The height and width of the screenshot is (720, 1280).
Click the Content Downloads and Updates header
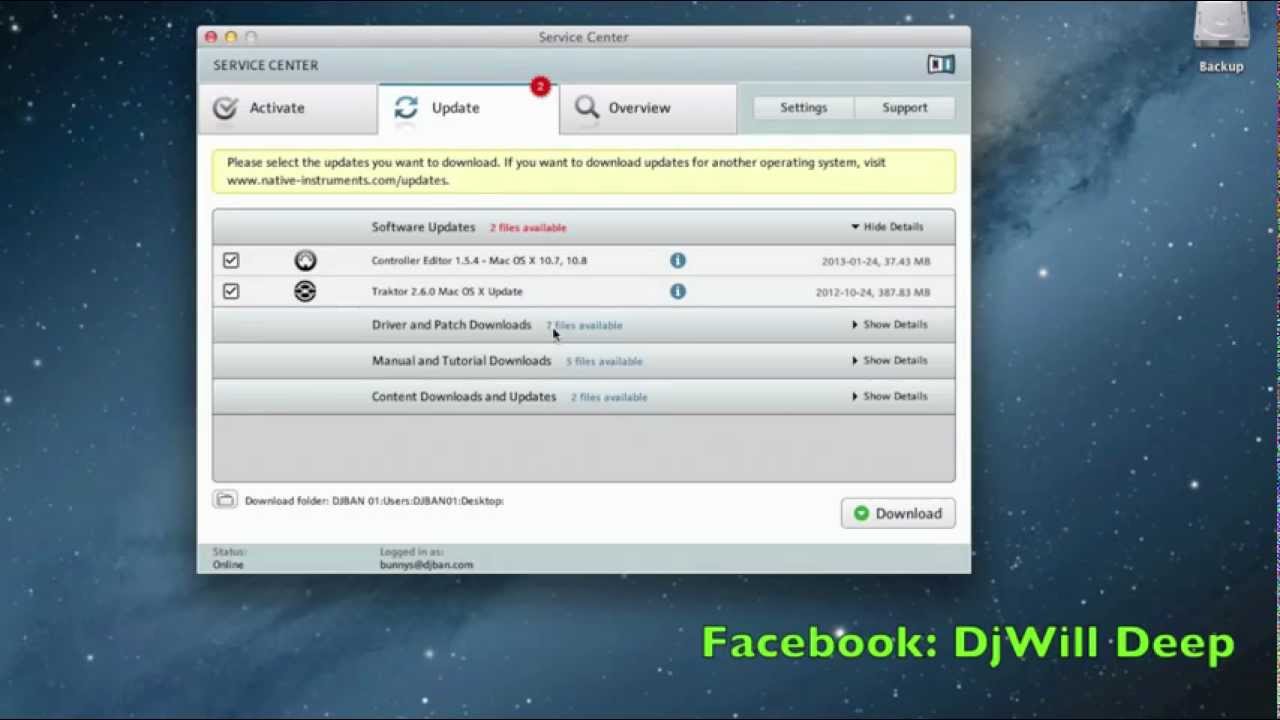click(583, 396)
